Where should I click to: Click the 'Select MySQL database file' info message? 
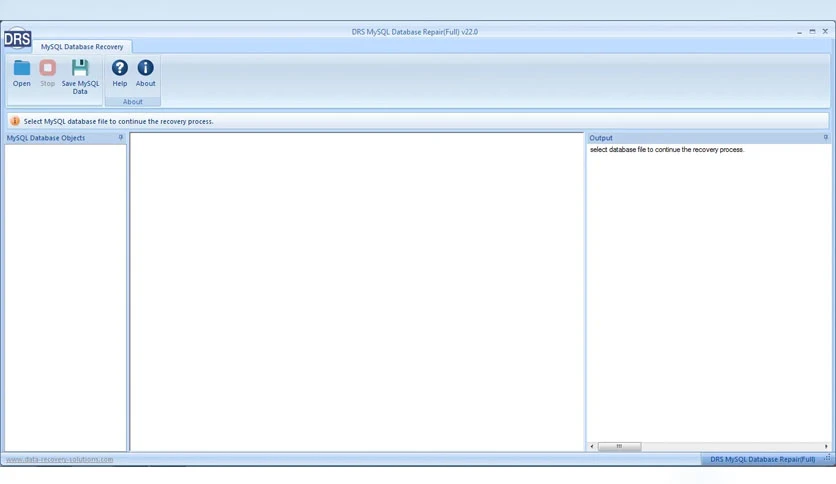coord(118,122)
